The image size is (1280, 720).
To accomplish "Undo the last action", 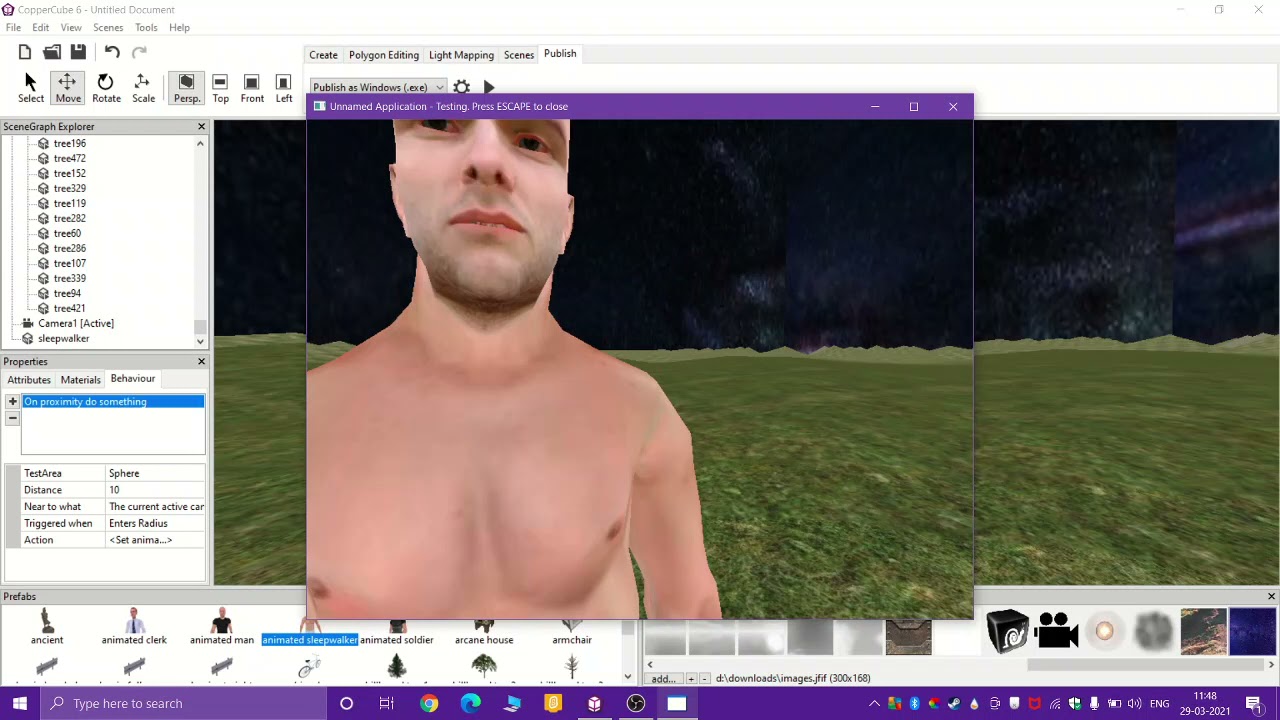I will pyautogui.click(x=112, y=52).
